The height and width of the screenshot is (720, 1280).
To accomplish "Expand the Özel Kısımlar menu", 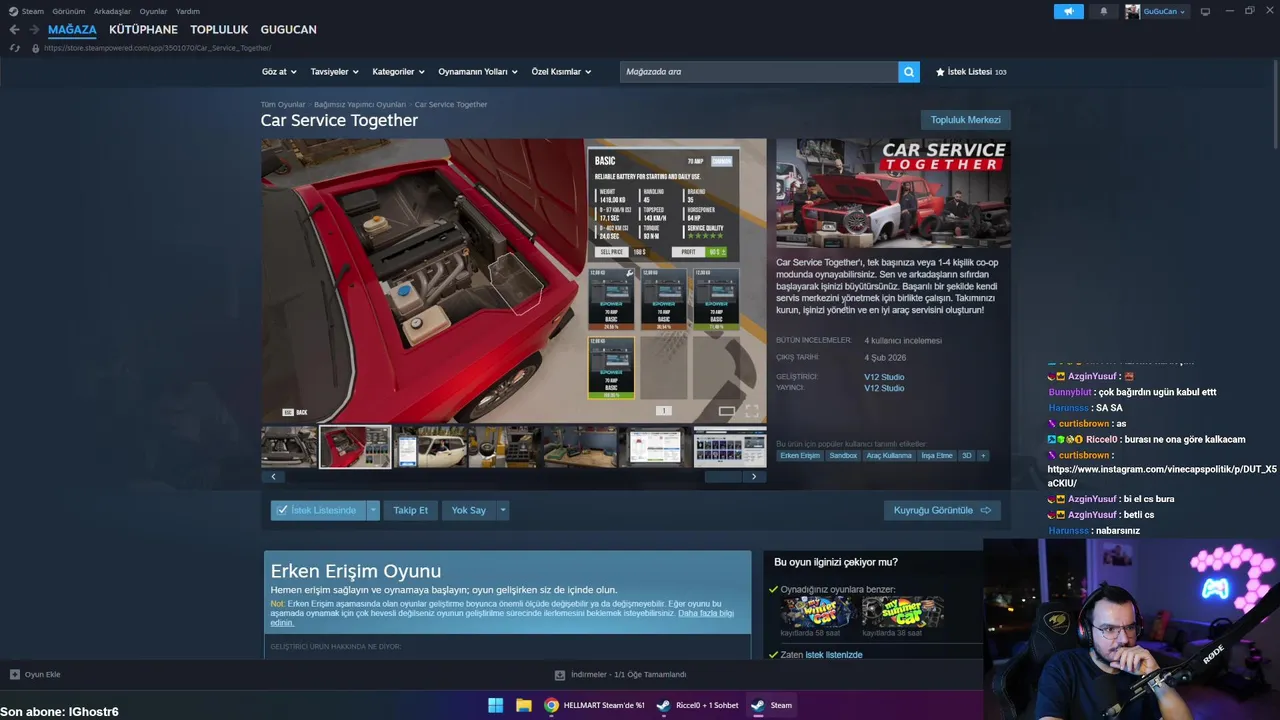I will pos(561,72).
